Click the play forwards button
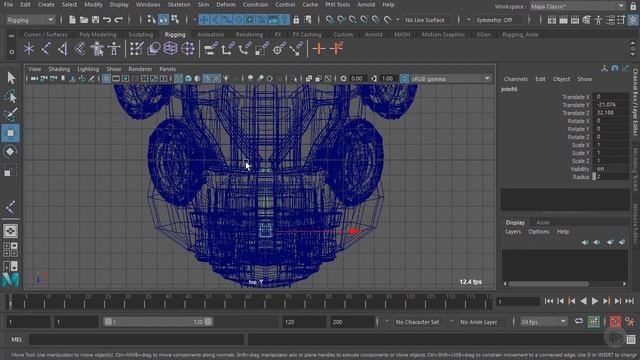 [595, 301]
